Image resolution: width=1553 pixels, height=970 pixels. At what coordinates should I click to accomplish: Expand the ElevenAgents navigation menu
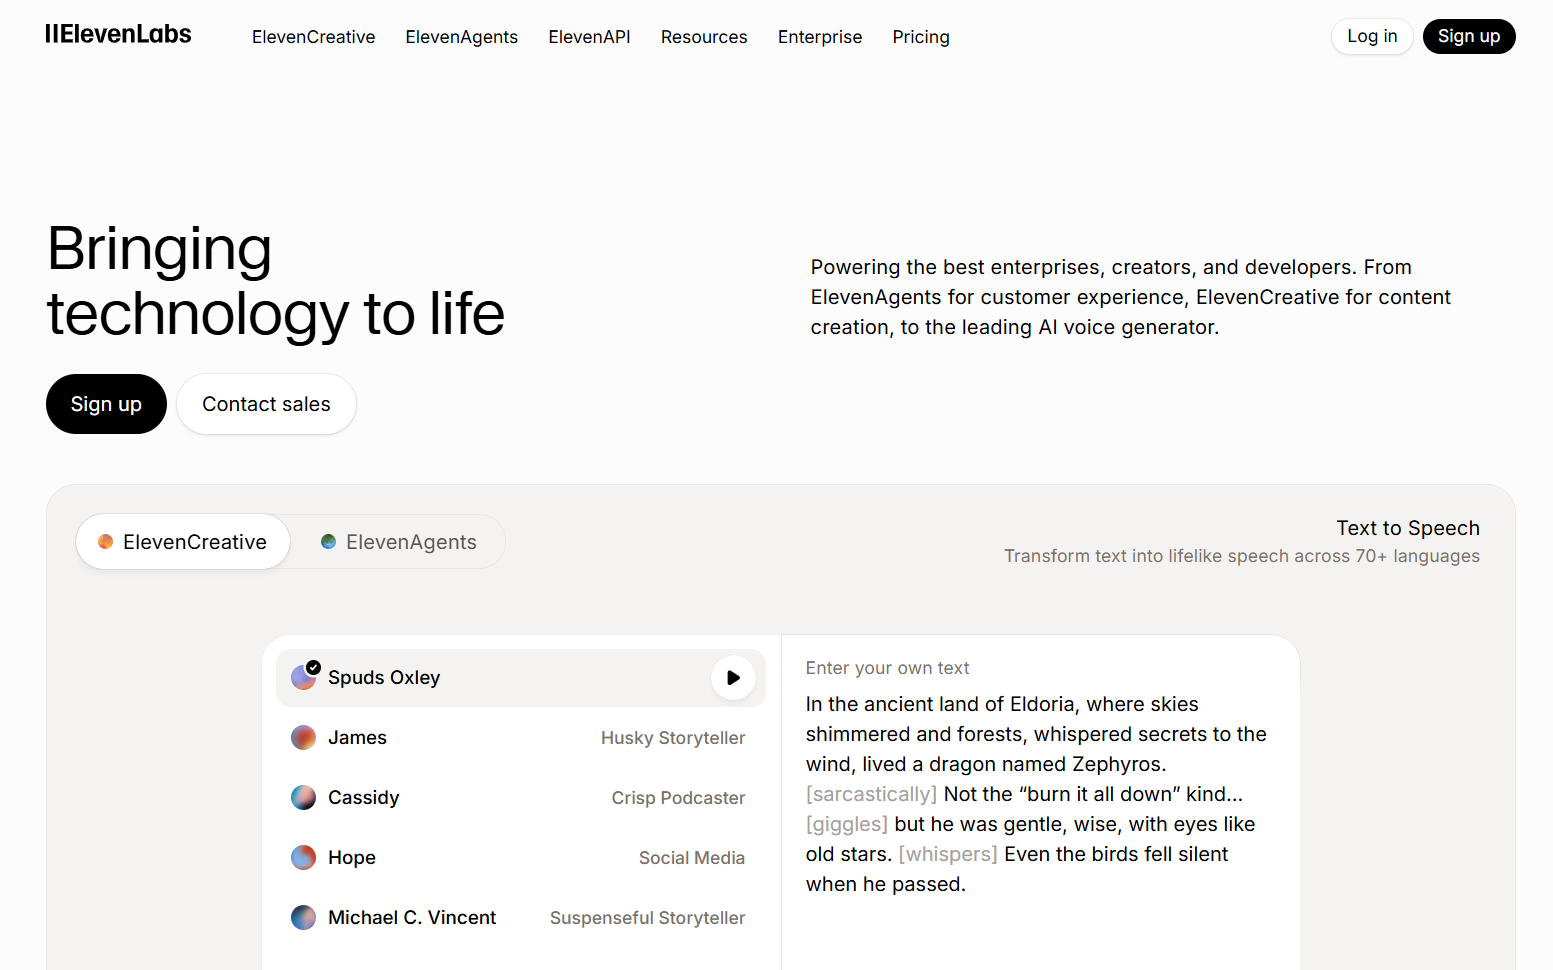point(461,37)
